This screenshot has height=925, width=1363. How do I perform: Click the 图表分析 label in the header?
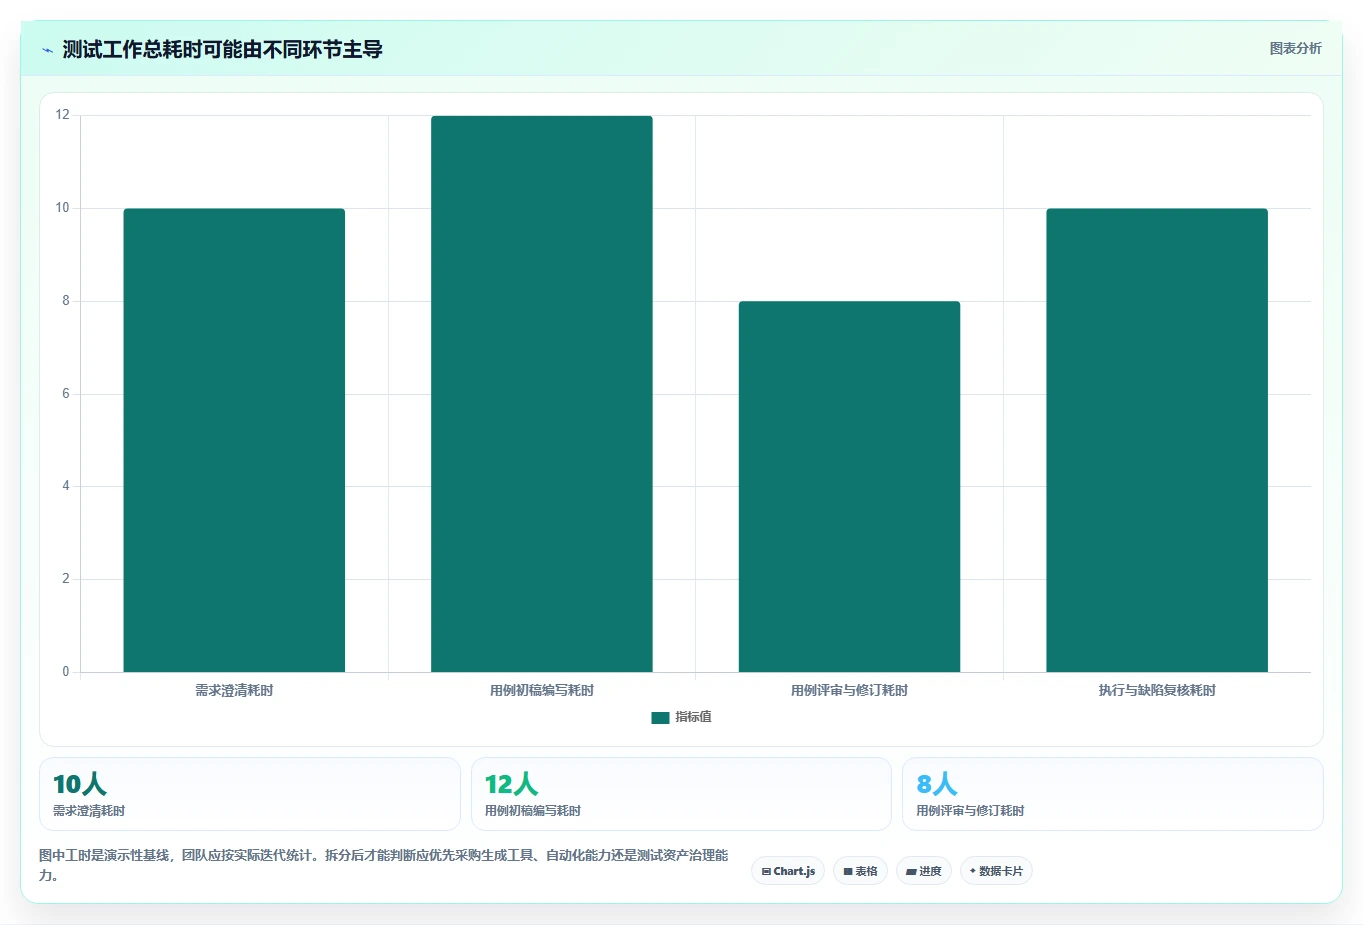coord(1295,48)
